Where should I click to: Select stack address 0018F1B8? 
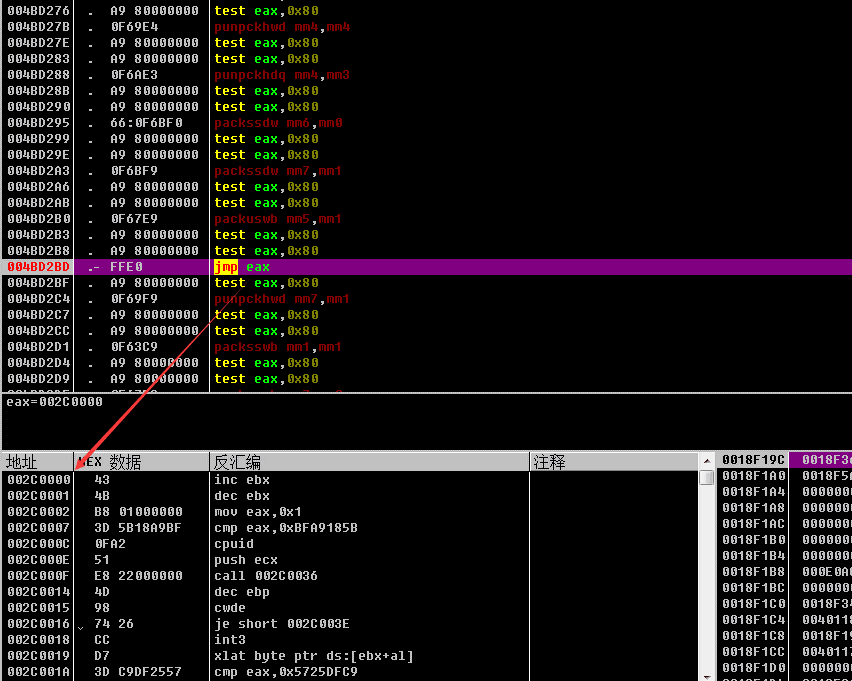754,572
